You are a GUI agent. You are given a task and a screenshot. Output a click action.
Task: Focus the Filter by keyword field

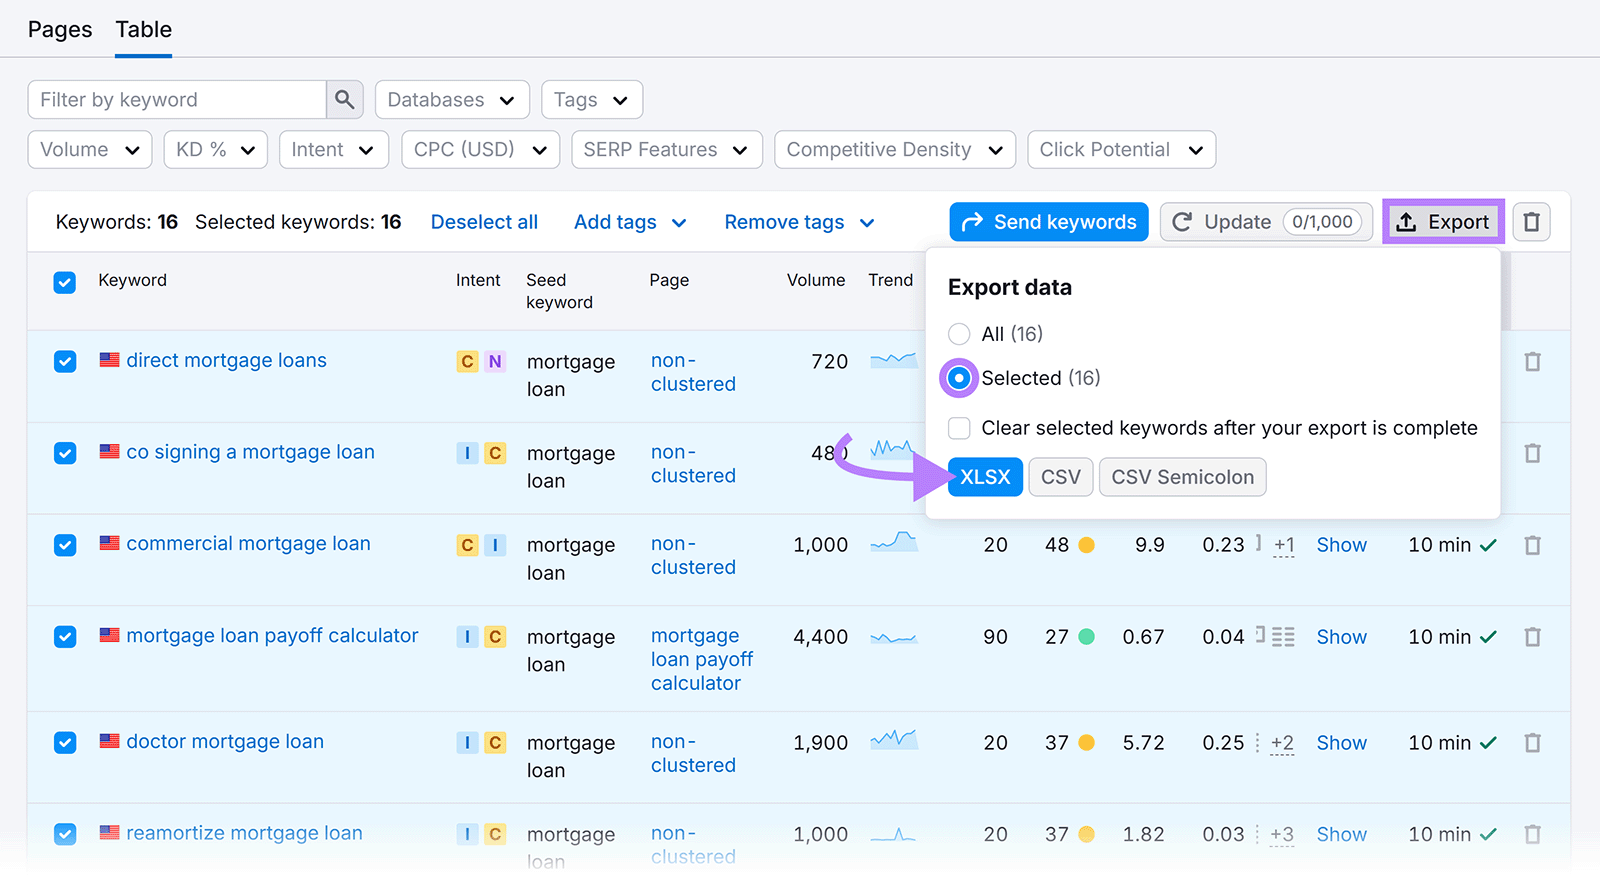click(x=177, y=100)
